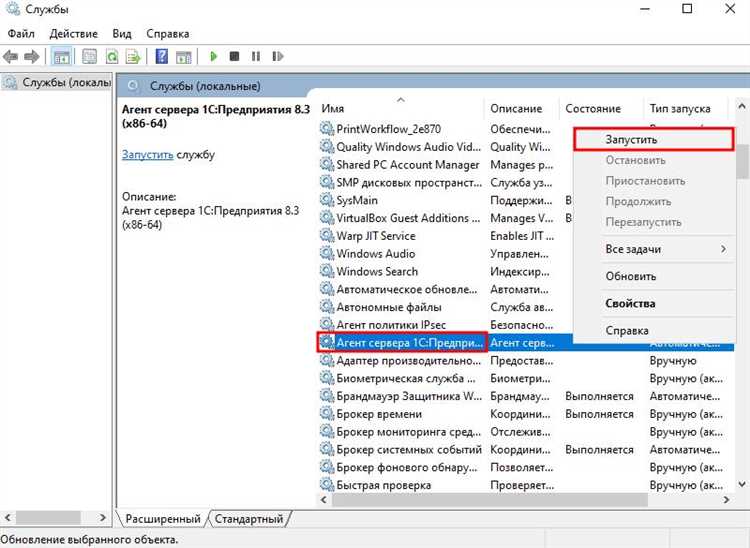The image size is (750, 548).
Task: Open the Вид menu
Action: coord(122,34)
